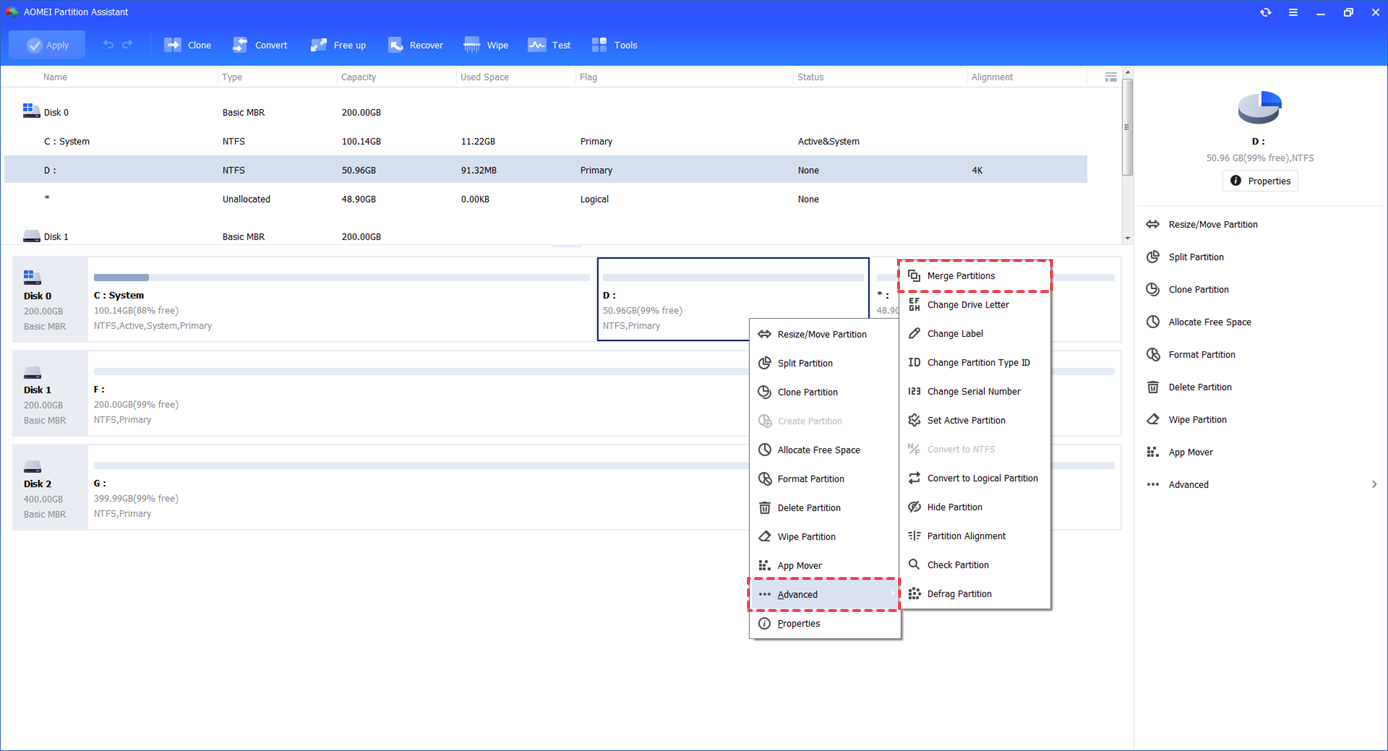
Task: Click the Name column header
Action: pos(55,77)
